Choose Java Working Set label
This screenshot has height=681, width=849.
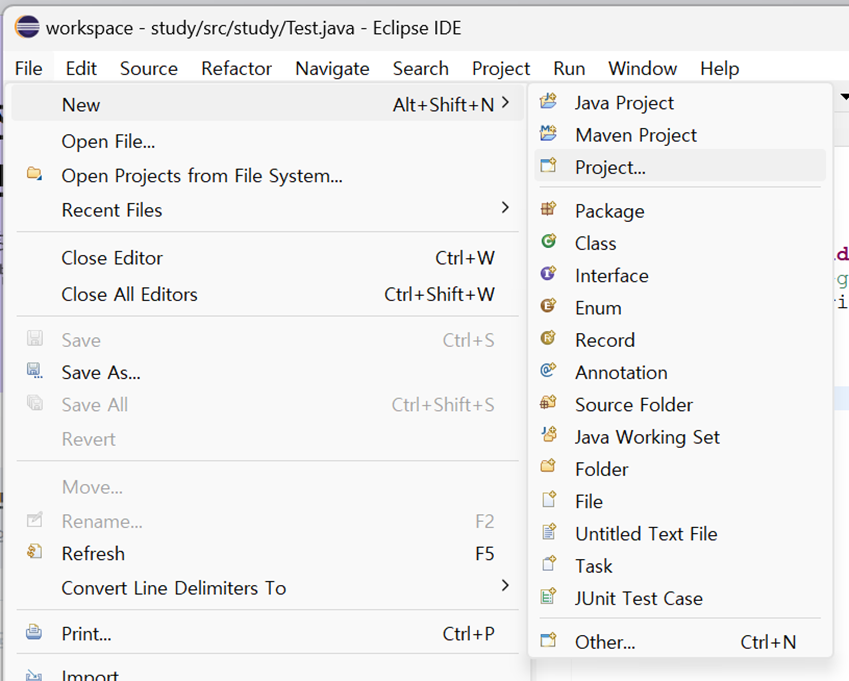pos(648,437)
